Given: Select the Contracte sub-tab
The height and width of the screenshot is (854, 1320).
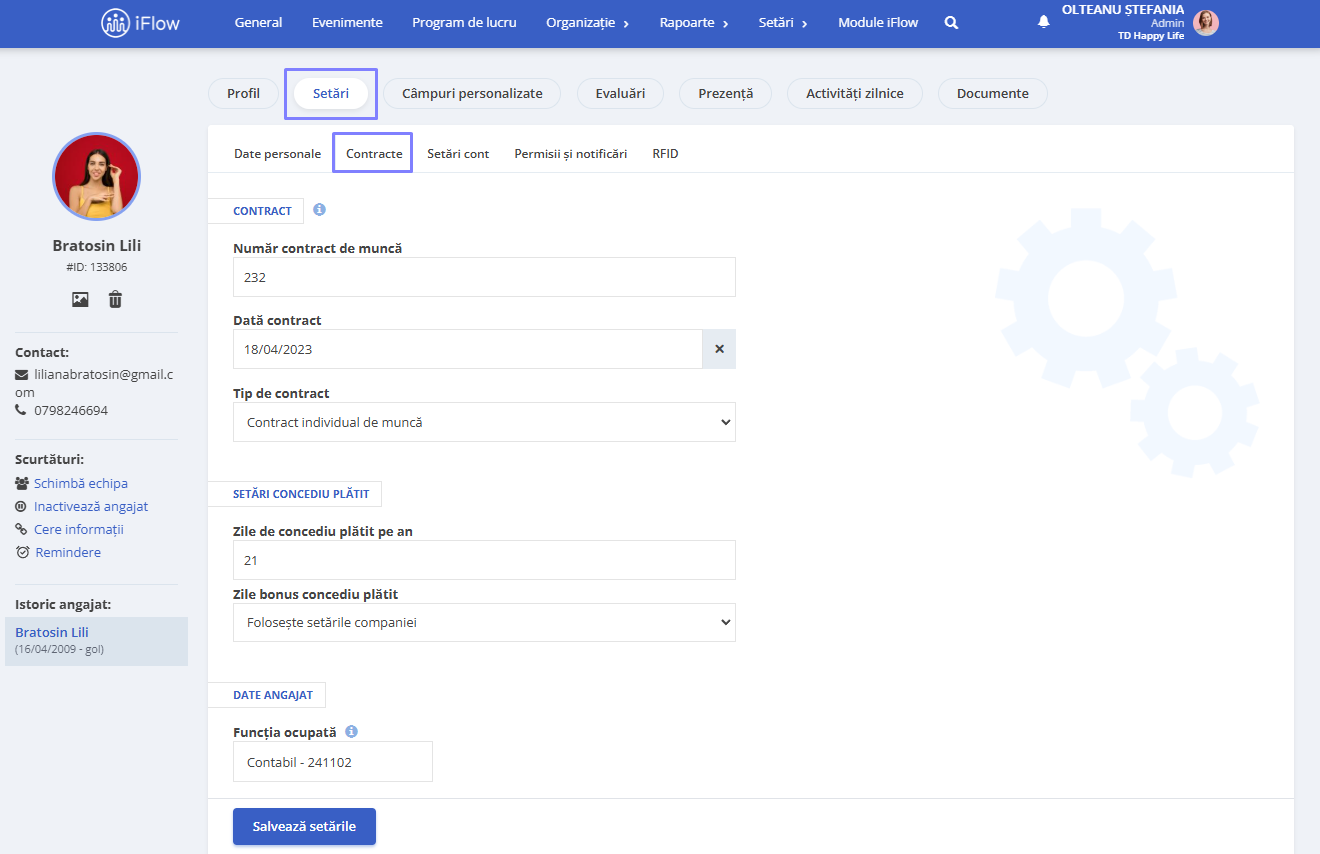Looking at the screenshot, I should tap(374, 154).
